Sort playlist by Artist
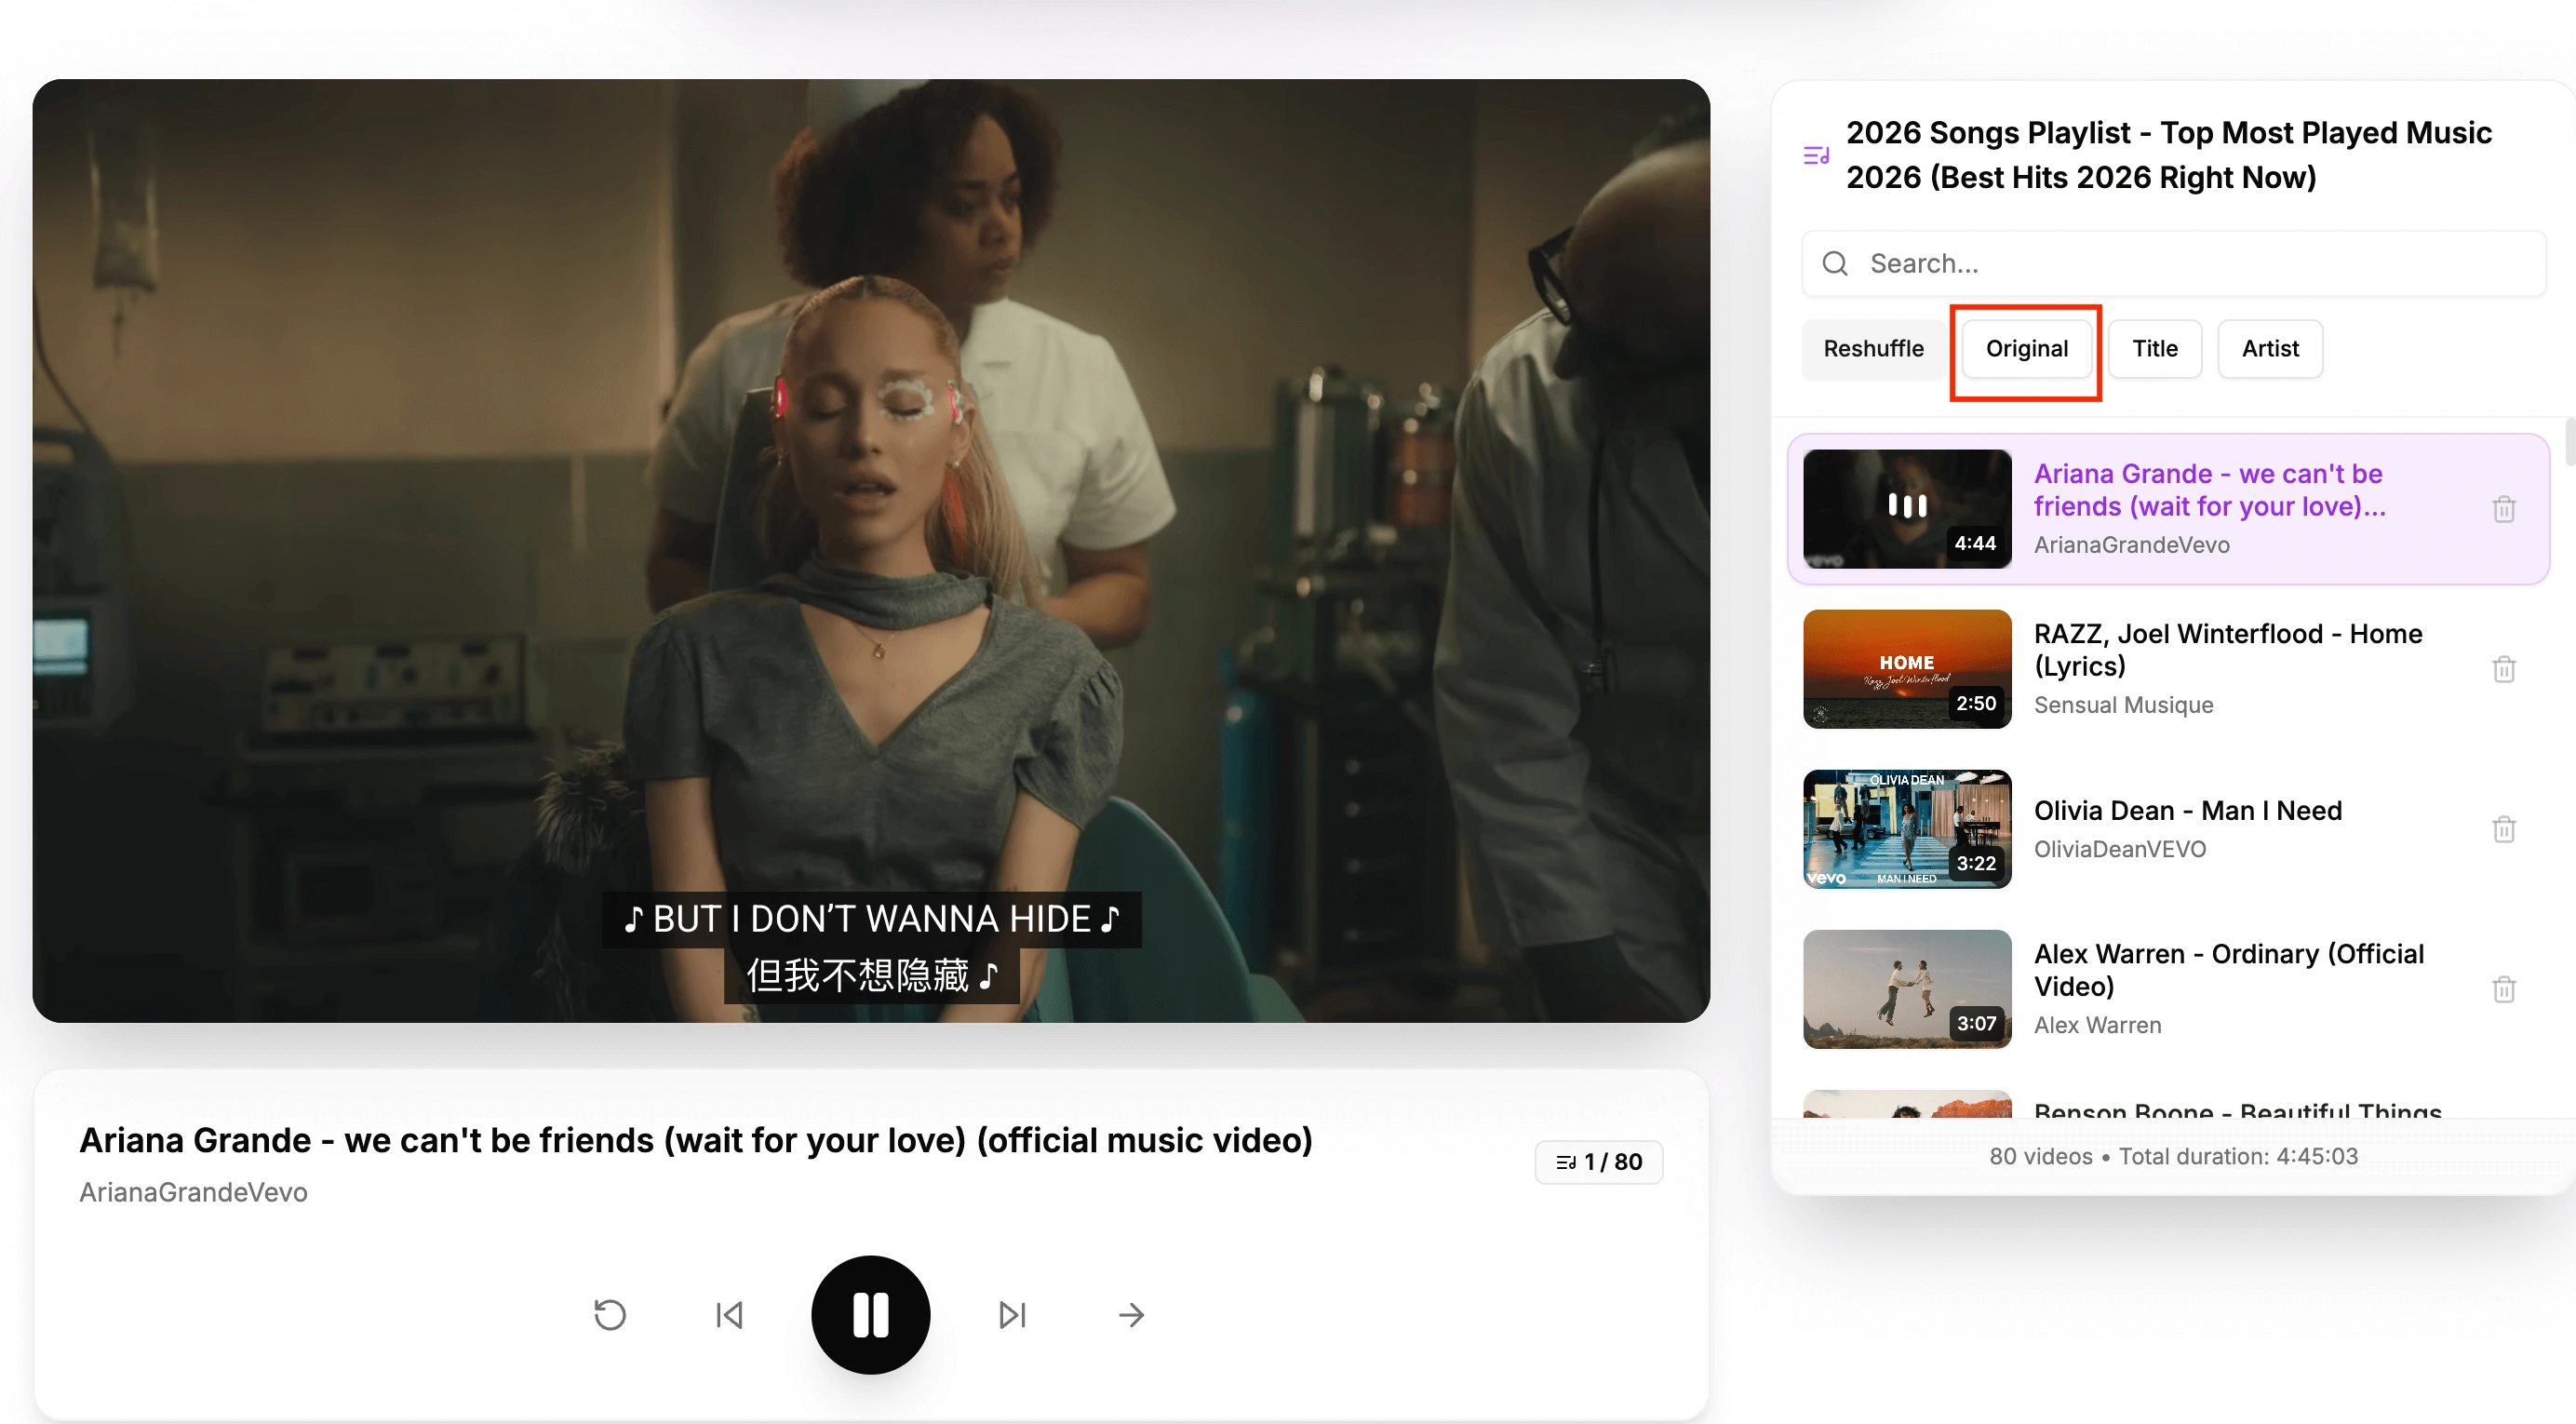Image resolution: width=2576 pixels, height=1424 pixels. pos(2269,349)
